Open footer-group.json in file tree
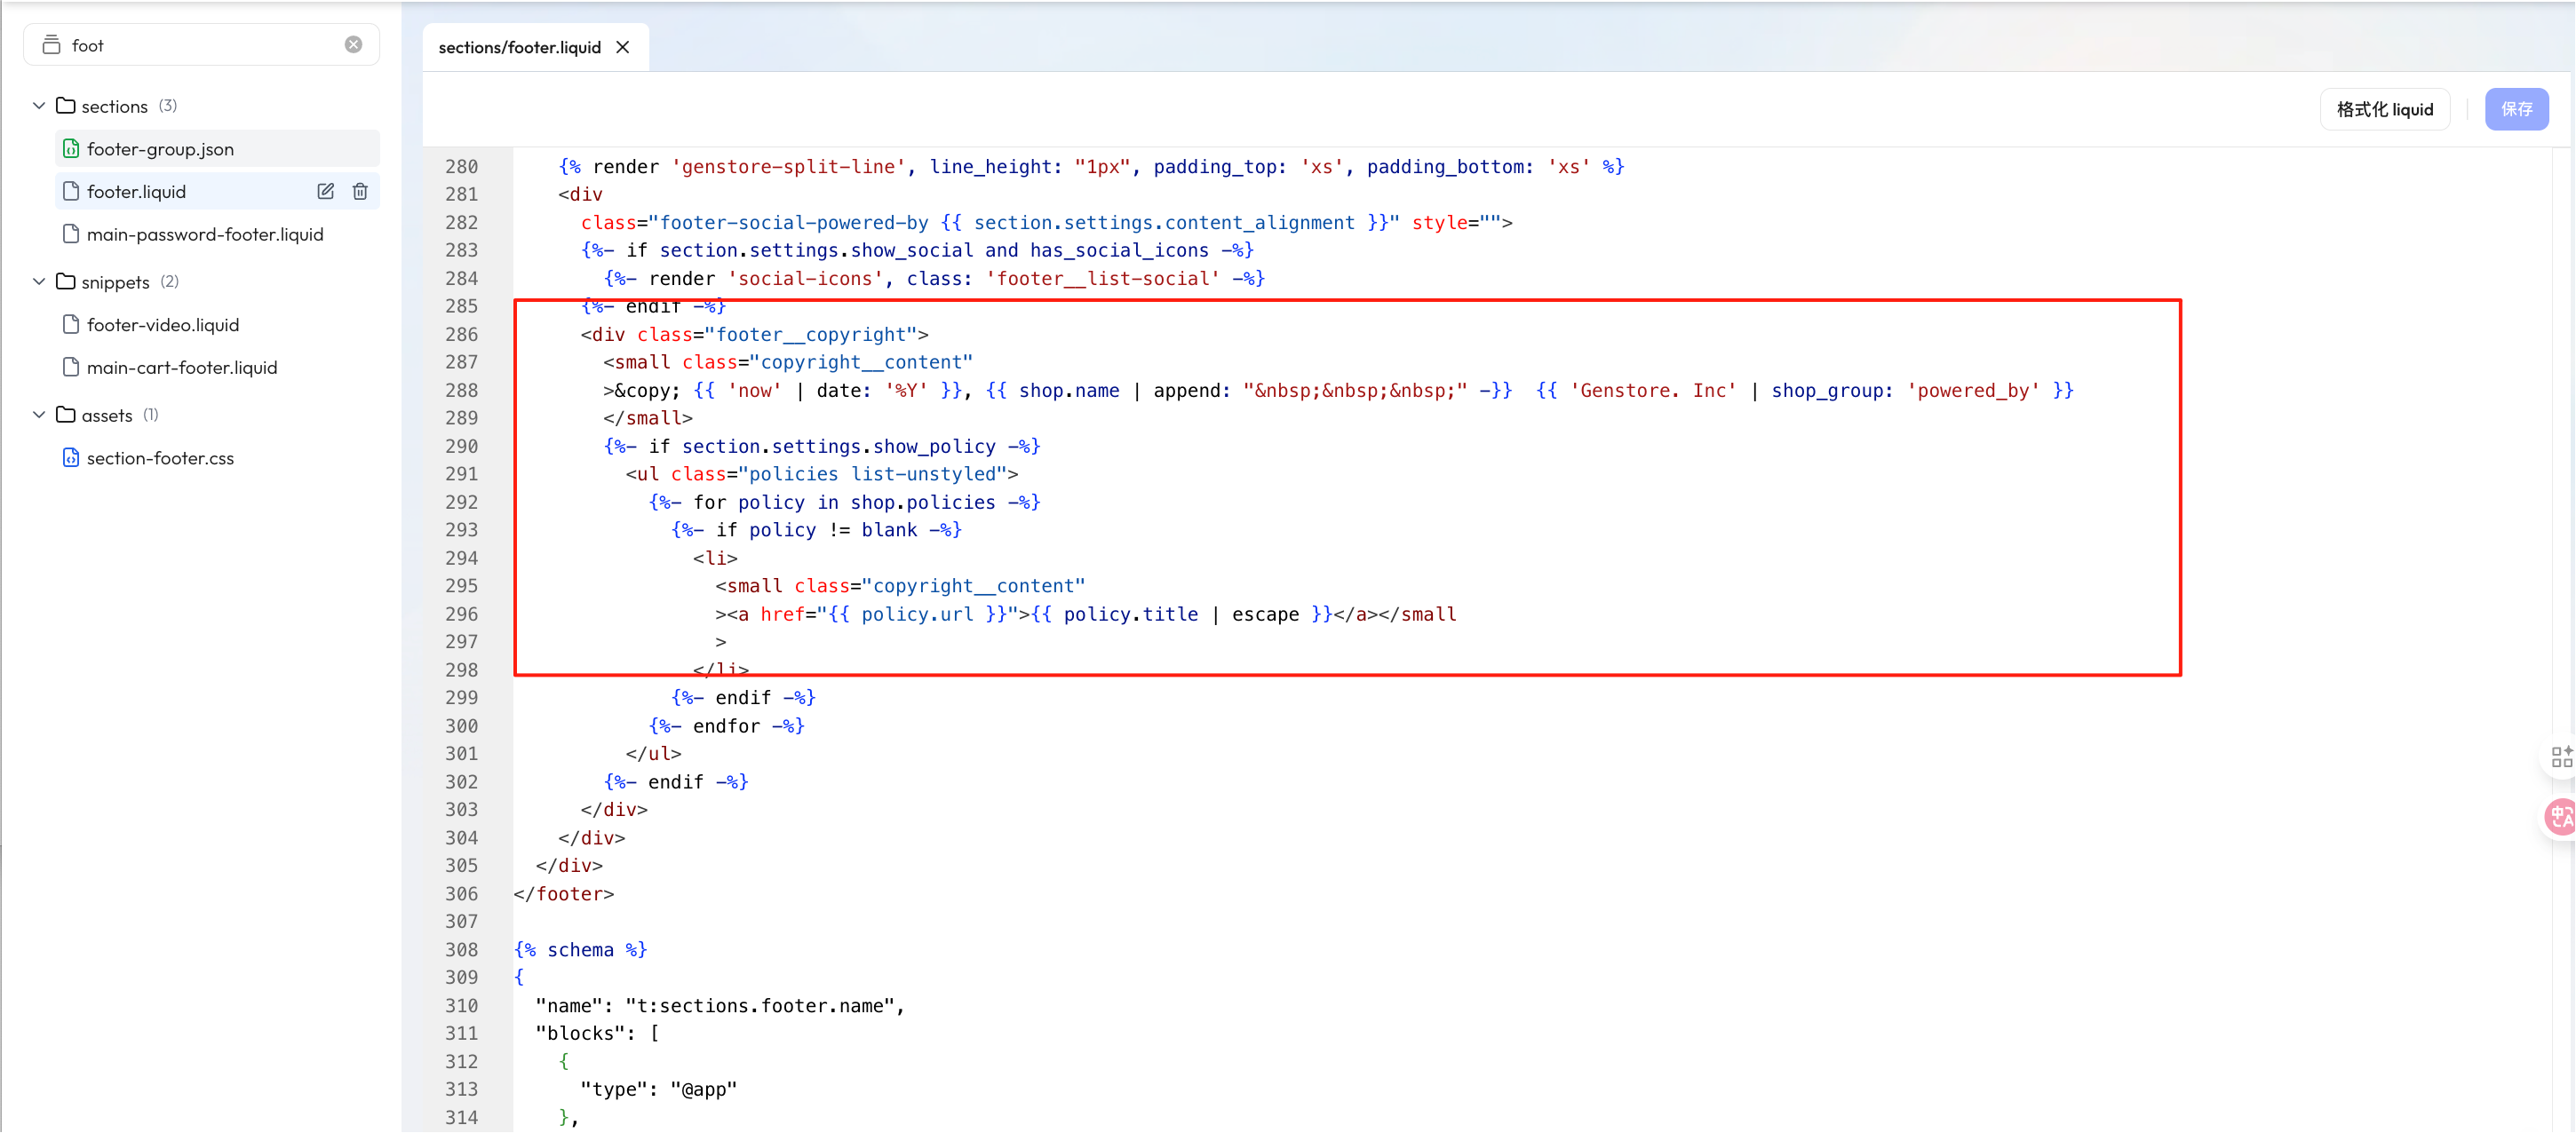The height and width of the screenshot is (1133, 2576). point(217,149)
